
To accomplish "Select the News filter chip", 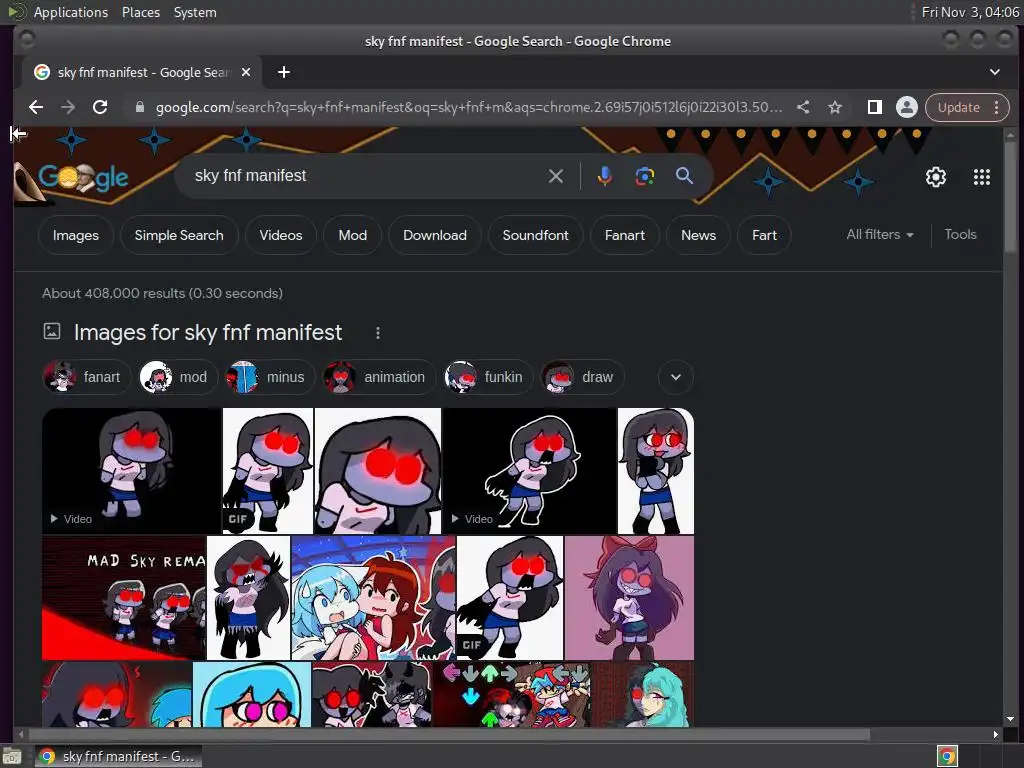I will click(698, 235).
